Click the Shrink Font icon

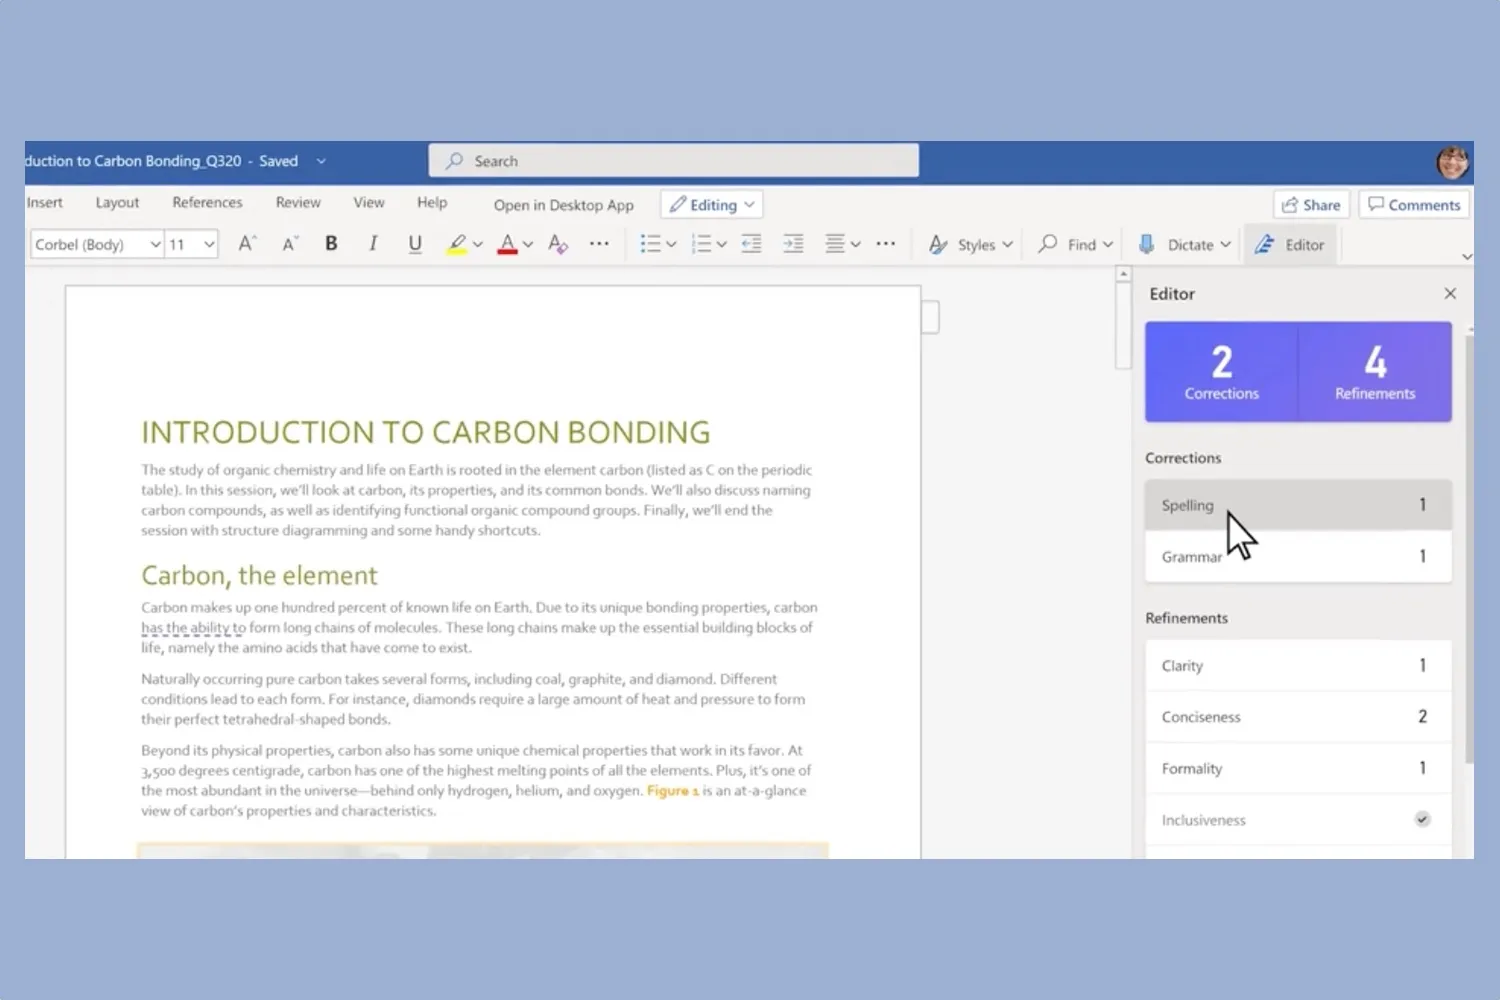(x=289, y=244)
